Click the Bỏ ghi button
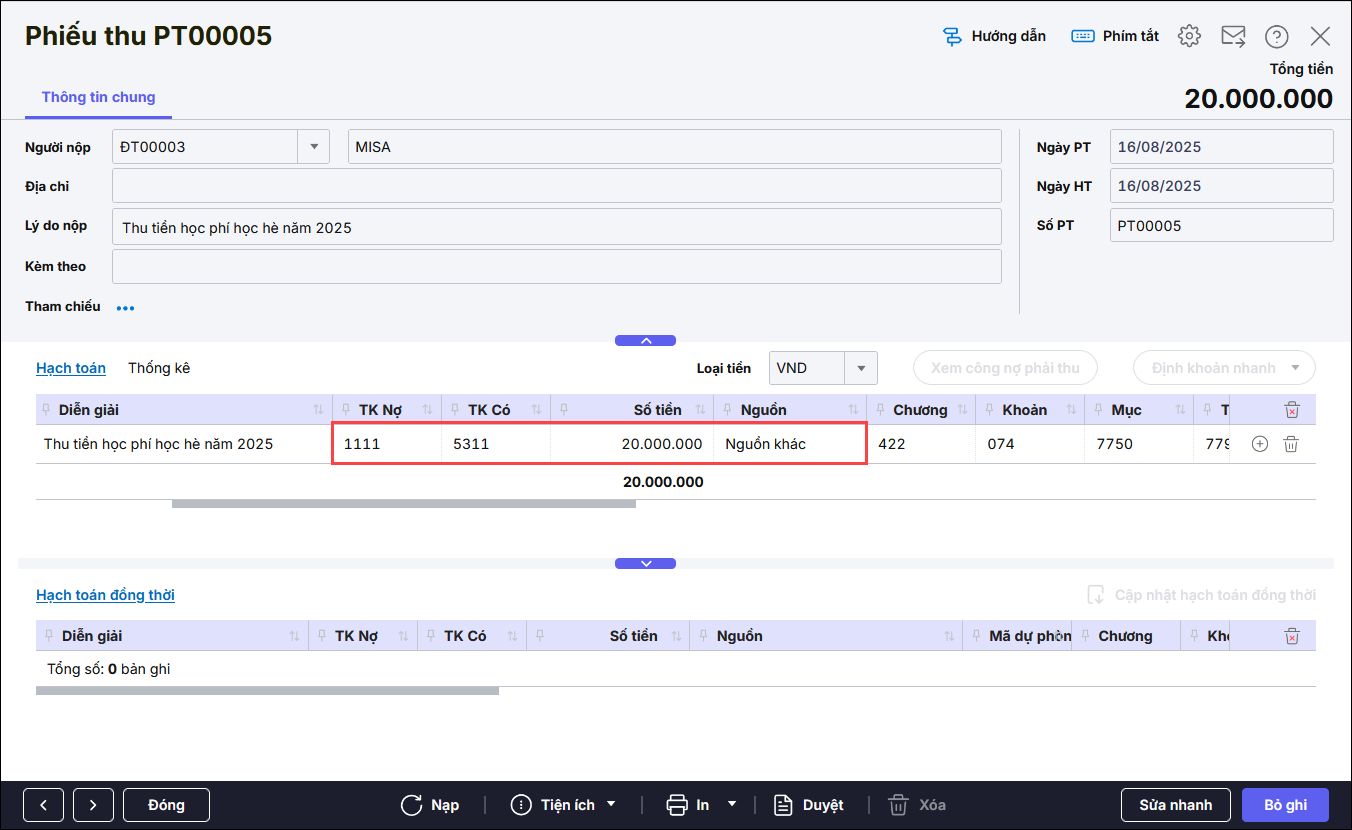 click(x=1285, y=805)
